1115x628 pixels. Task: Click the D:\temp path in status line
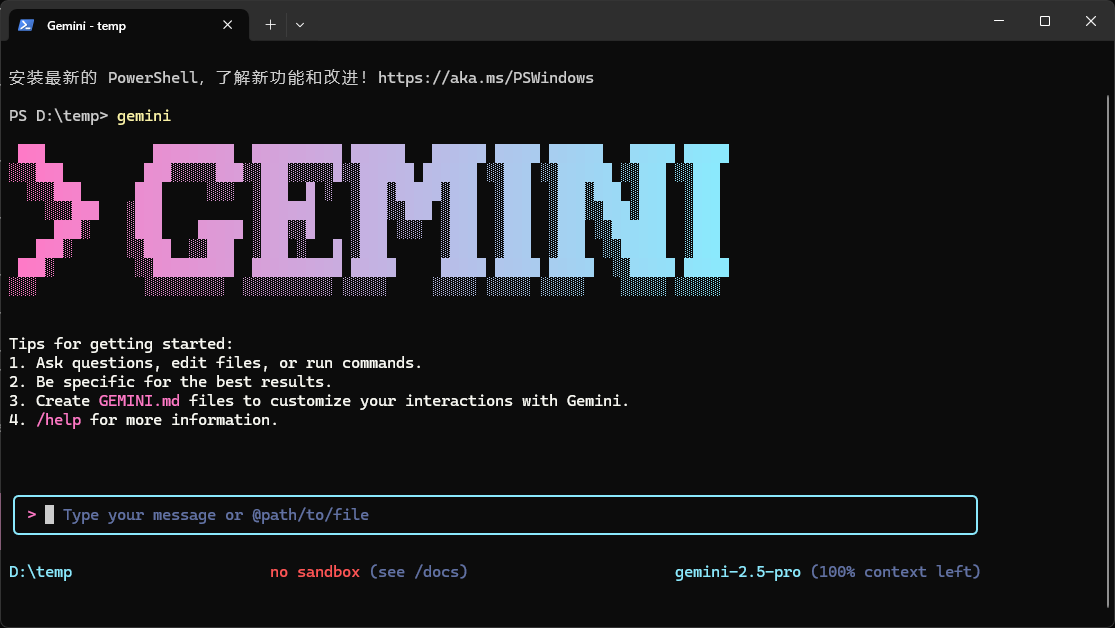41,572
